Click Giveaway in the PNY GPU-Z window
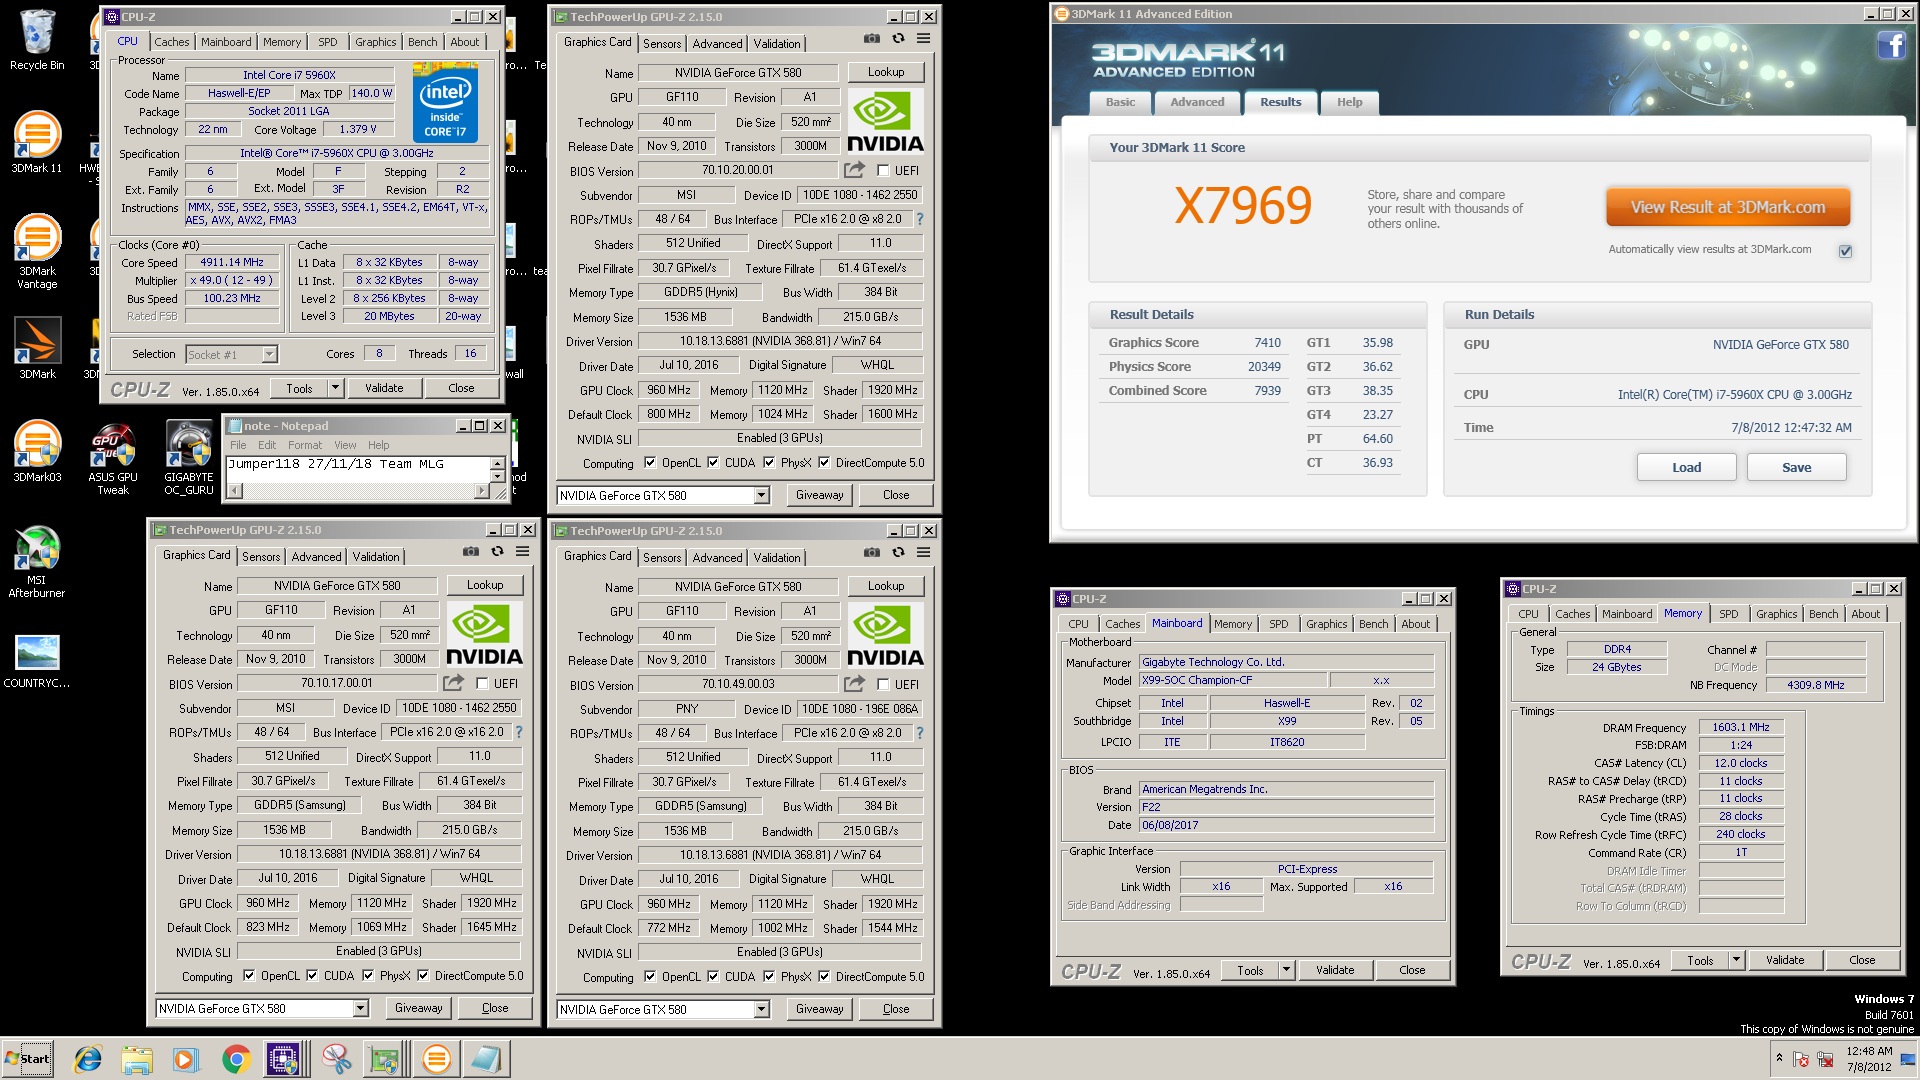This screenshot has height=1080, width=1920. (x=819, y=1009)
